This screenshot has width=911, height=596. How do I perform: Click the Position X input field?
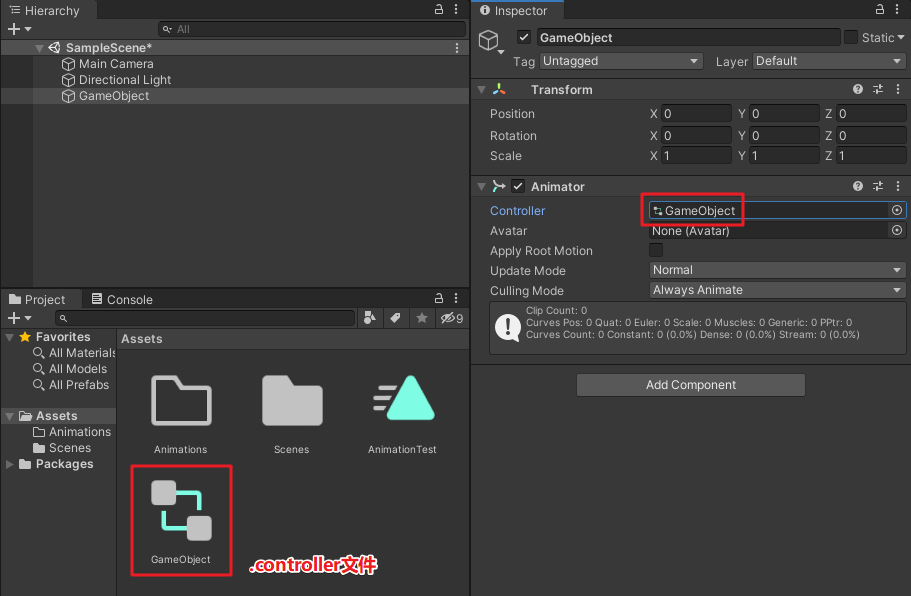pos(696,114)
